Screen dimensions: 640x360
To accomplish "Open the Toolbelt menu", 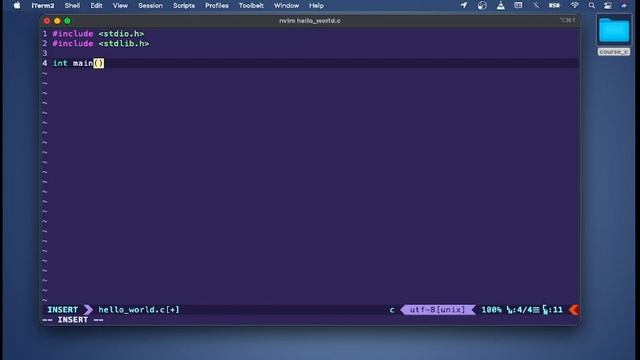I will 251,6.
